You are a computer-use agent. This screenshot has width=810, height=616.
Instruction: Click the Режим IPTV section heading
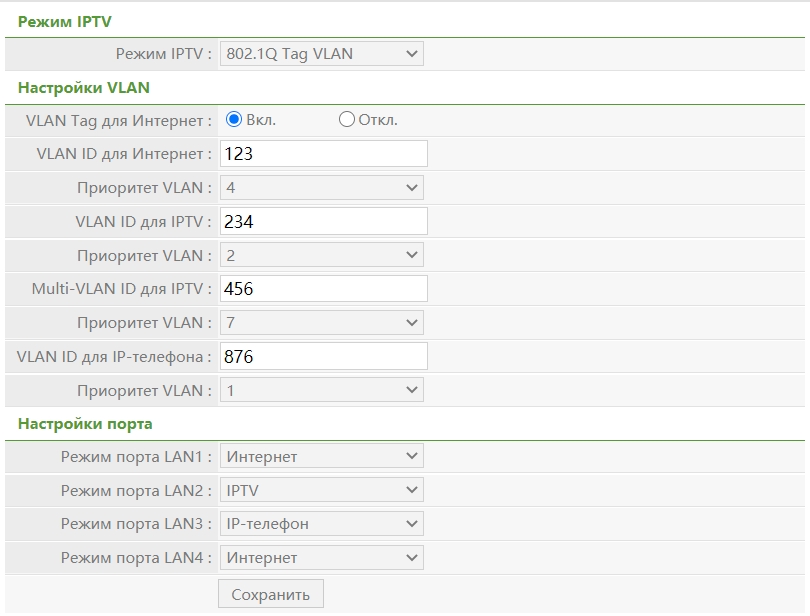click(65, 22)
